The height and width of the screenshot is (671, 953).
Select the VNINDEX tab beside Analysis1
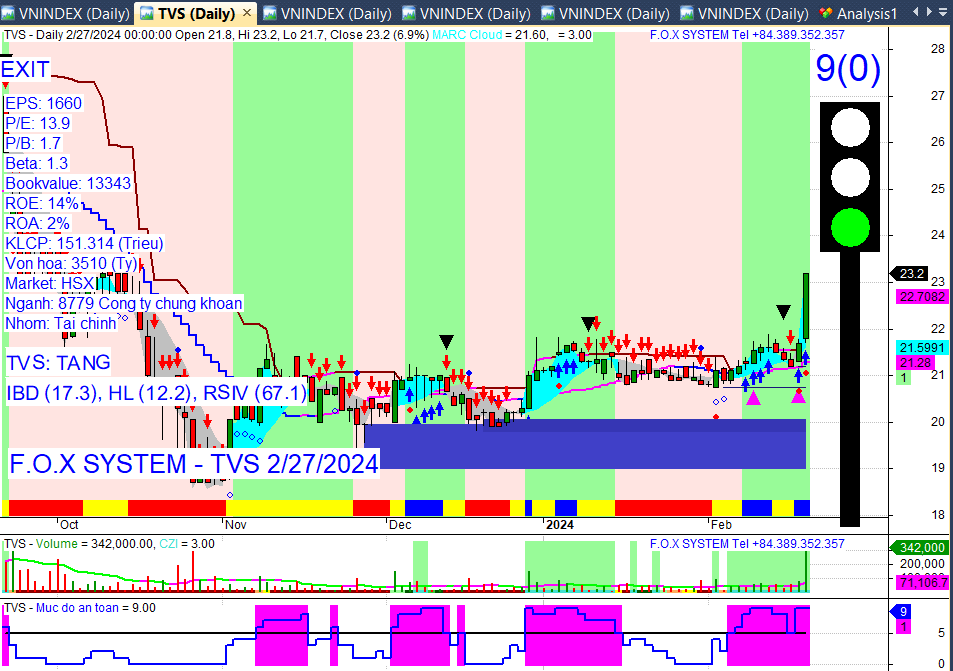coord(745,13)
